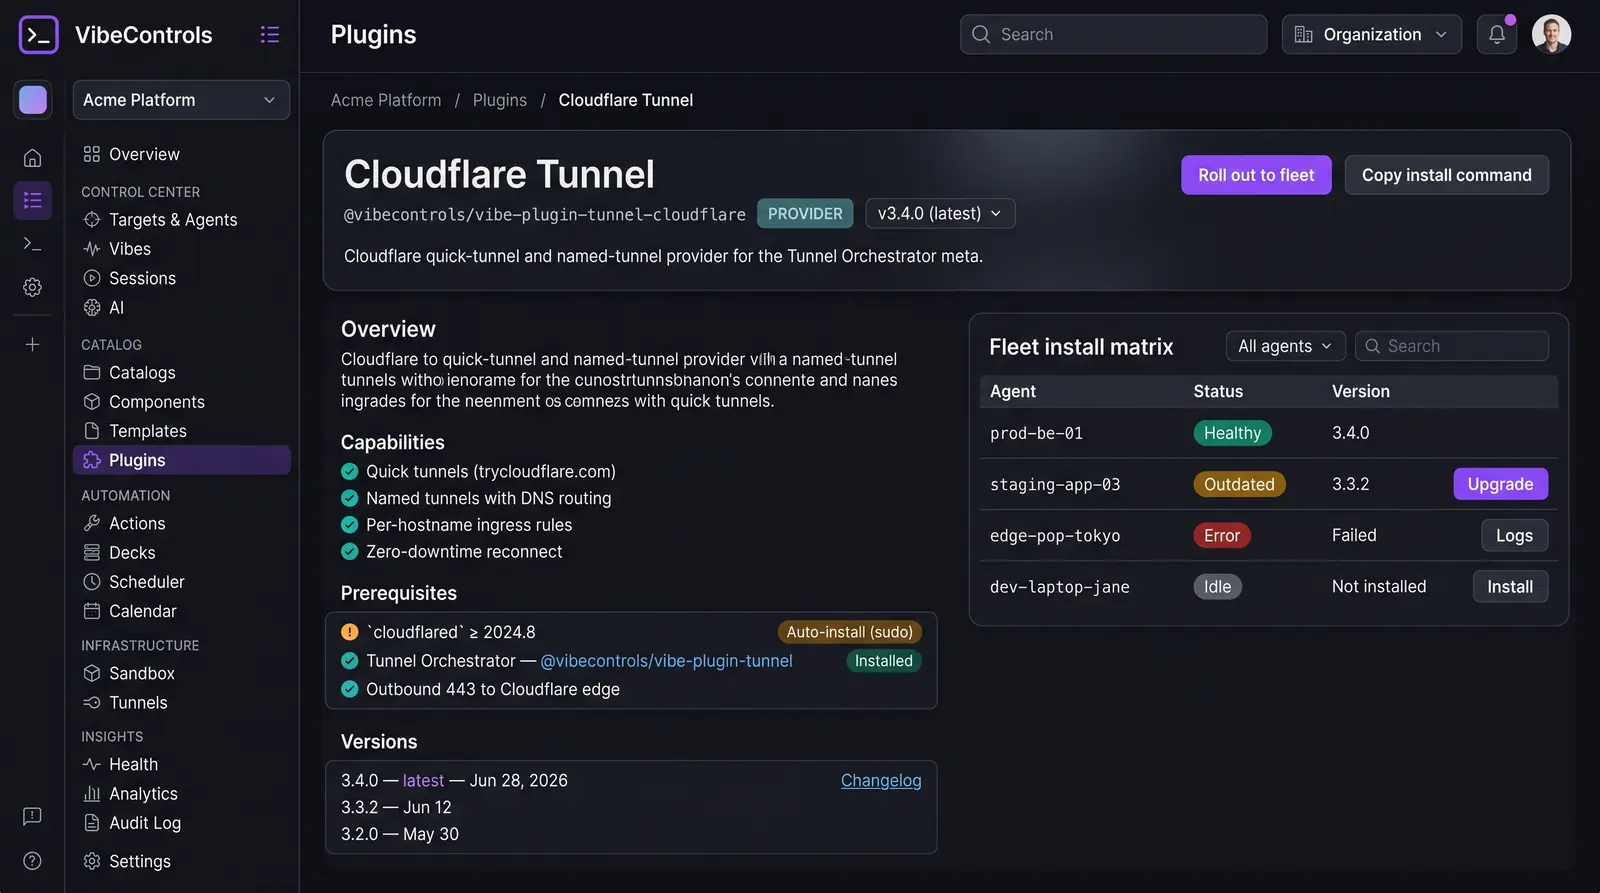Open the v3.4.0 (latest) version dropdown
This screenshot has width=1600, height=893.
coord(940,214)
